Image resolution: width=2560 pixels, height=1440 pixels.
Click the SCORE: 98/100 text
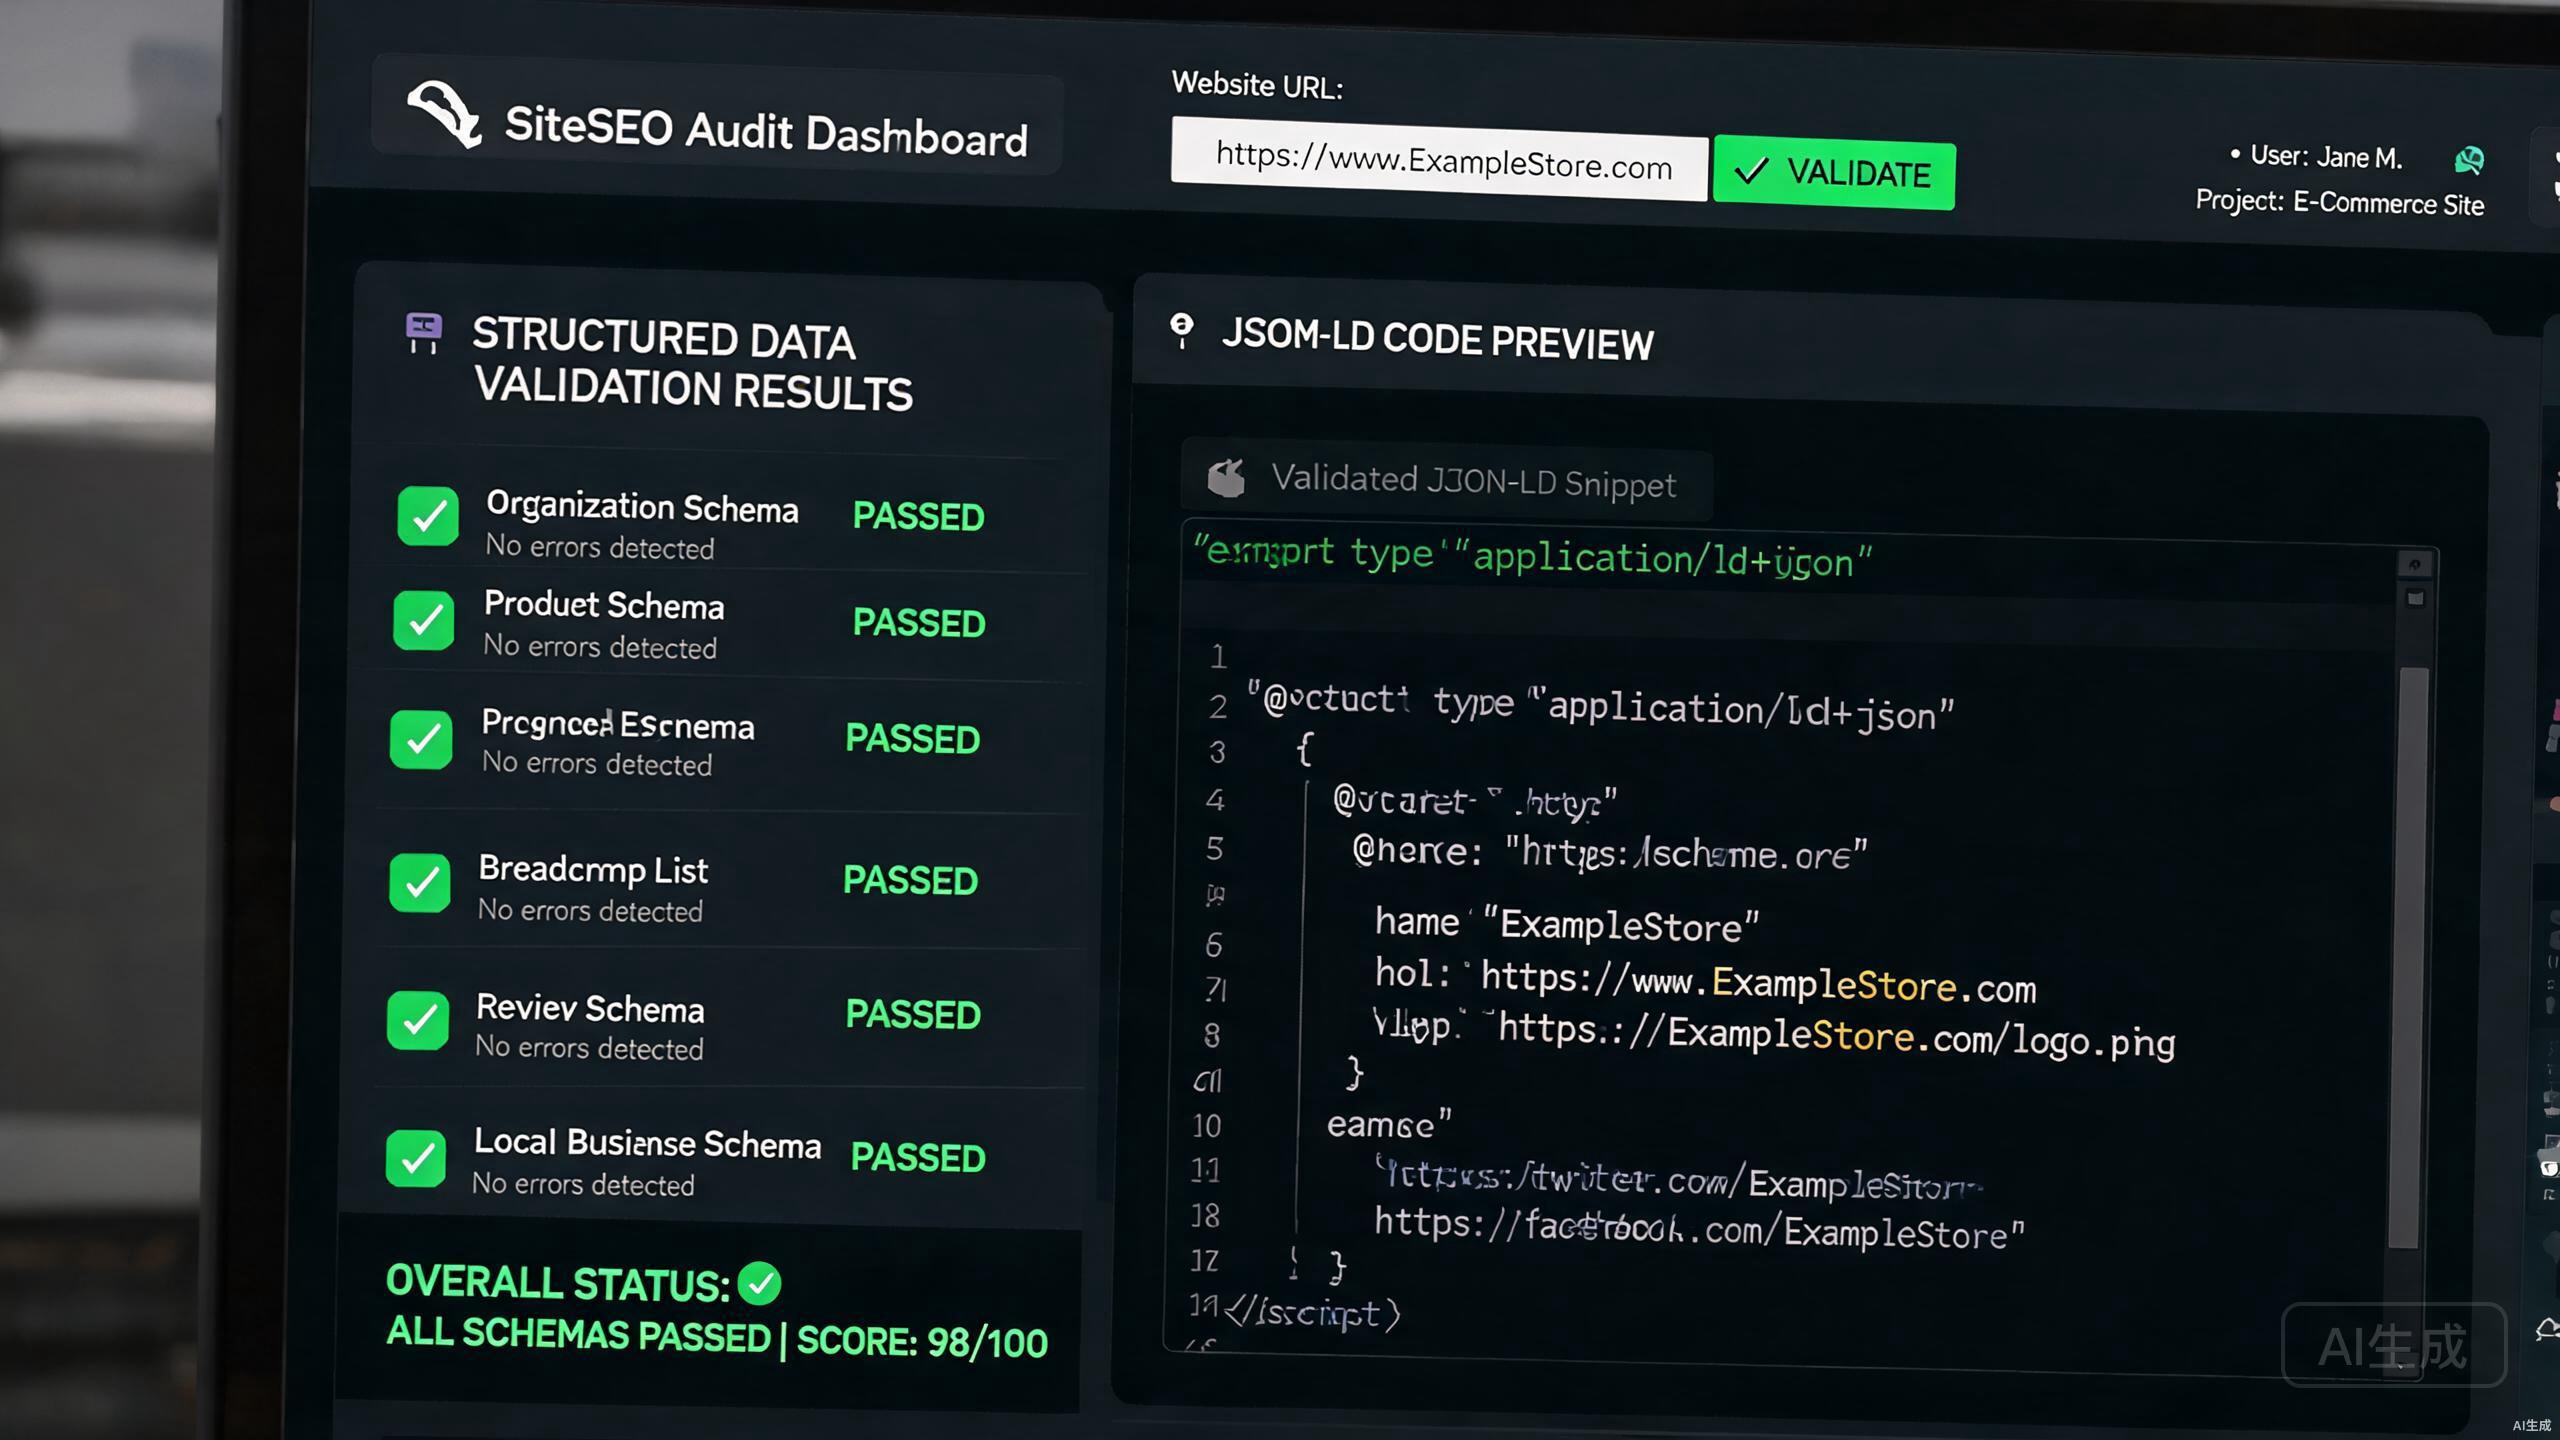(922, 1342)
